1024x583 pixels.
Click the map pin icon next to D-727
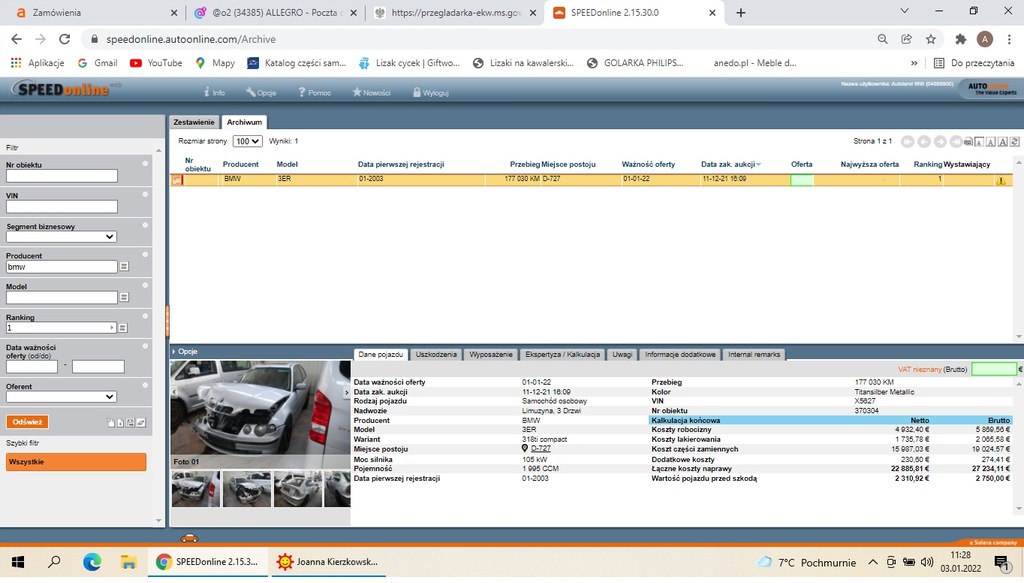pos(525,448)
